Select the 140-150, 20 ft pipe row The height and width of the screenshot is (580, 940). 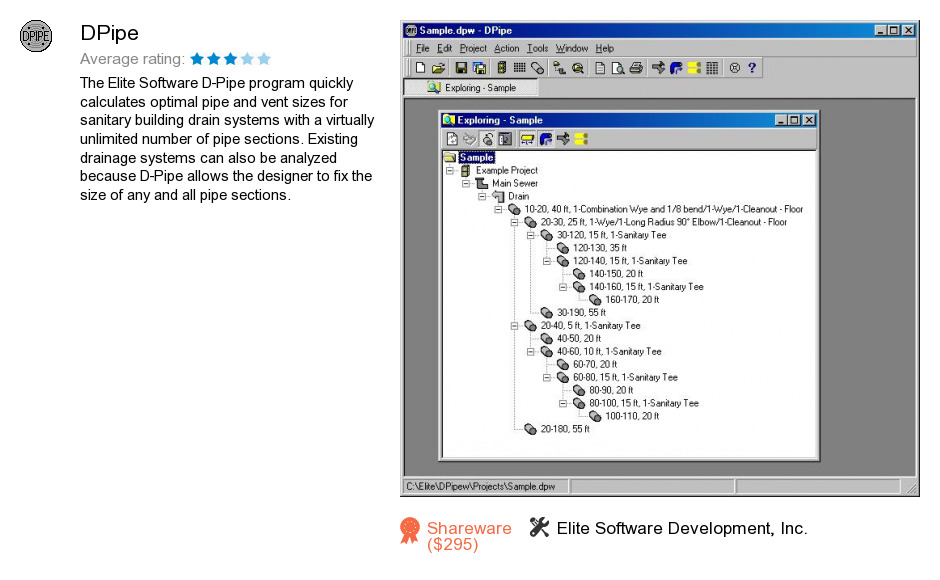pyautogui.click(x=616, y=274)
